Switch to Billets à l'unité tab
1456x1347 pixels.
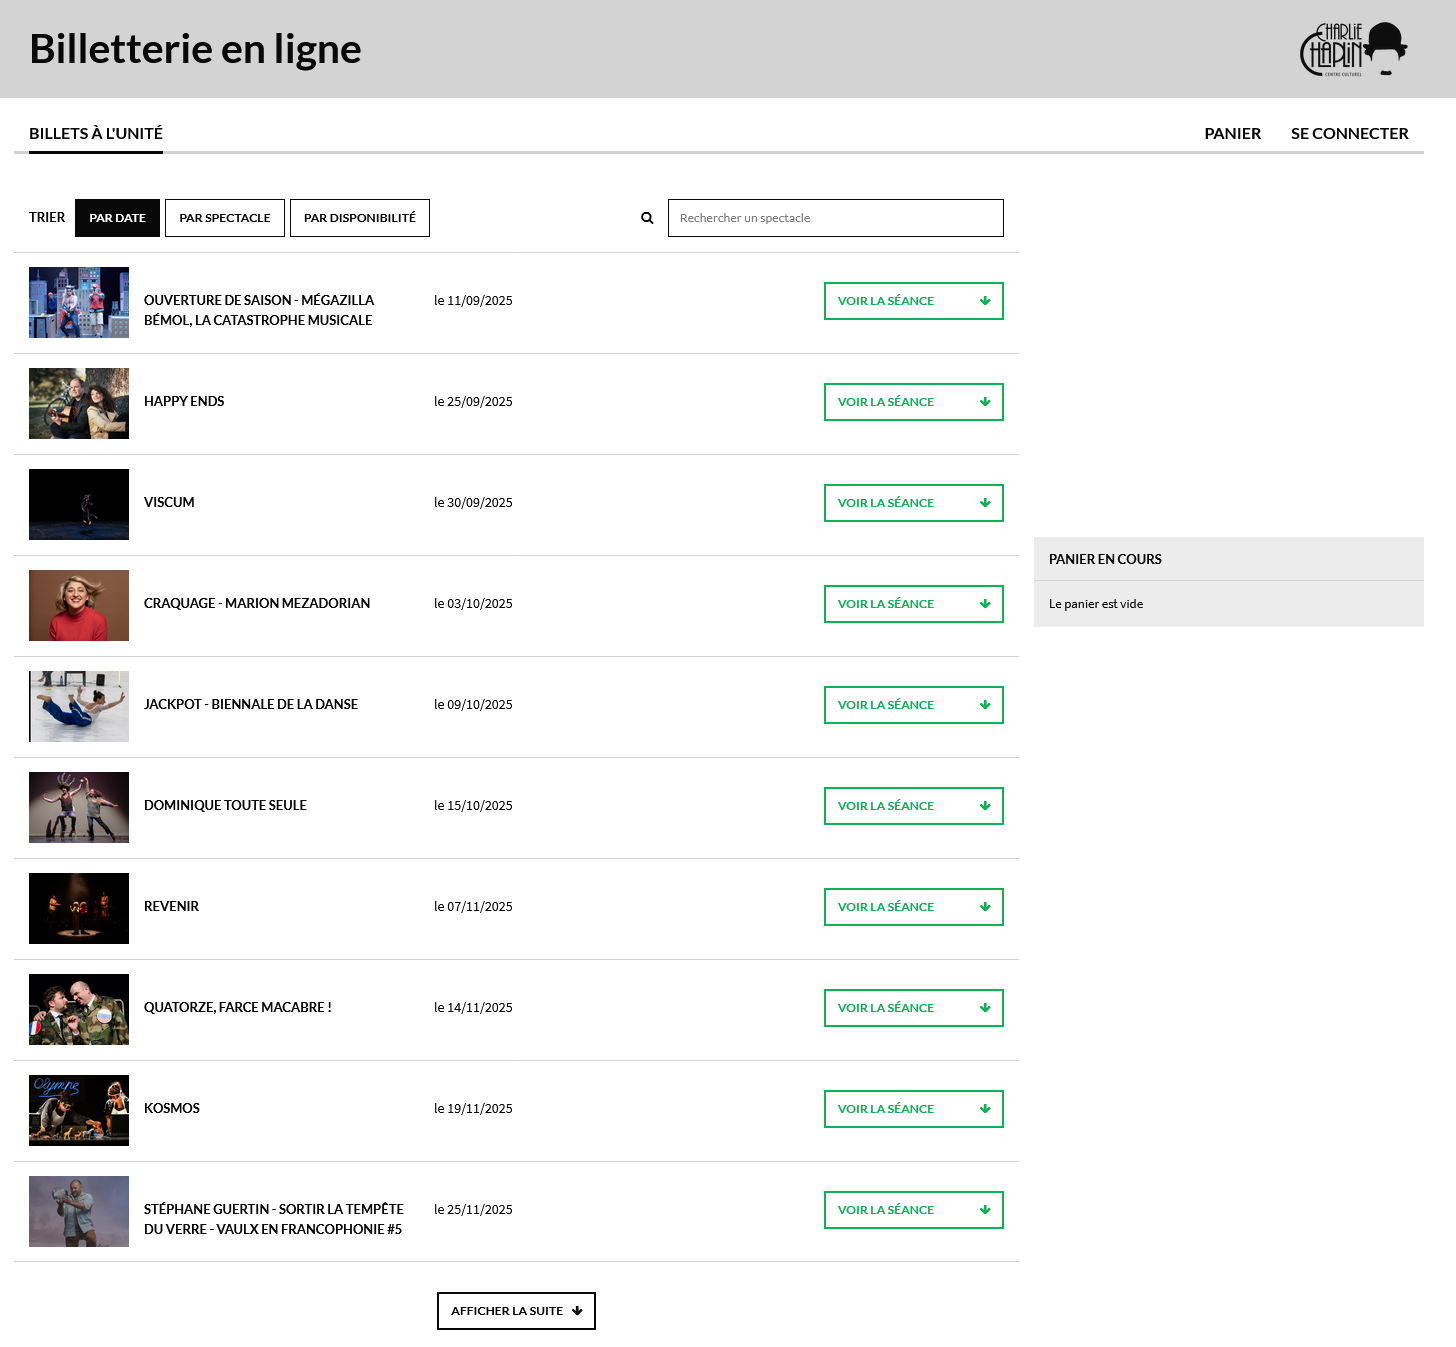[96, 134]
